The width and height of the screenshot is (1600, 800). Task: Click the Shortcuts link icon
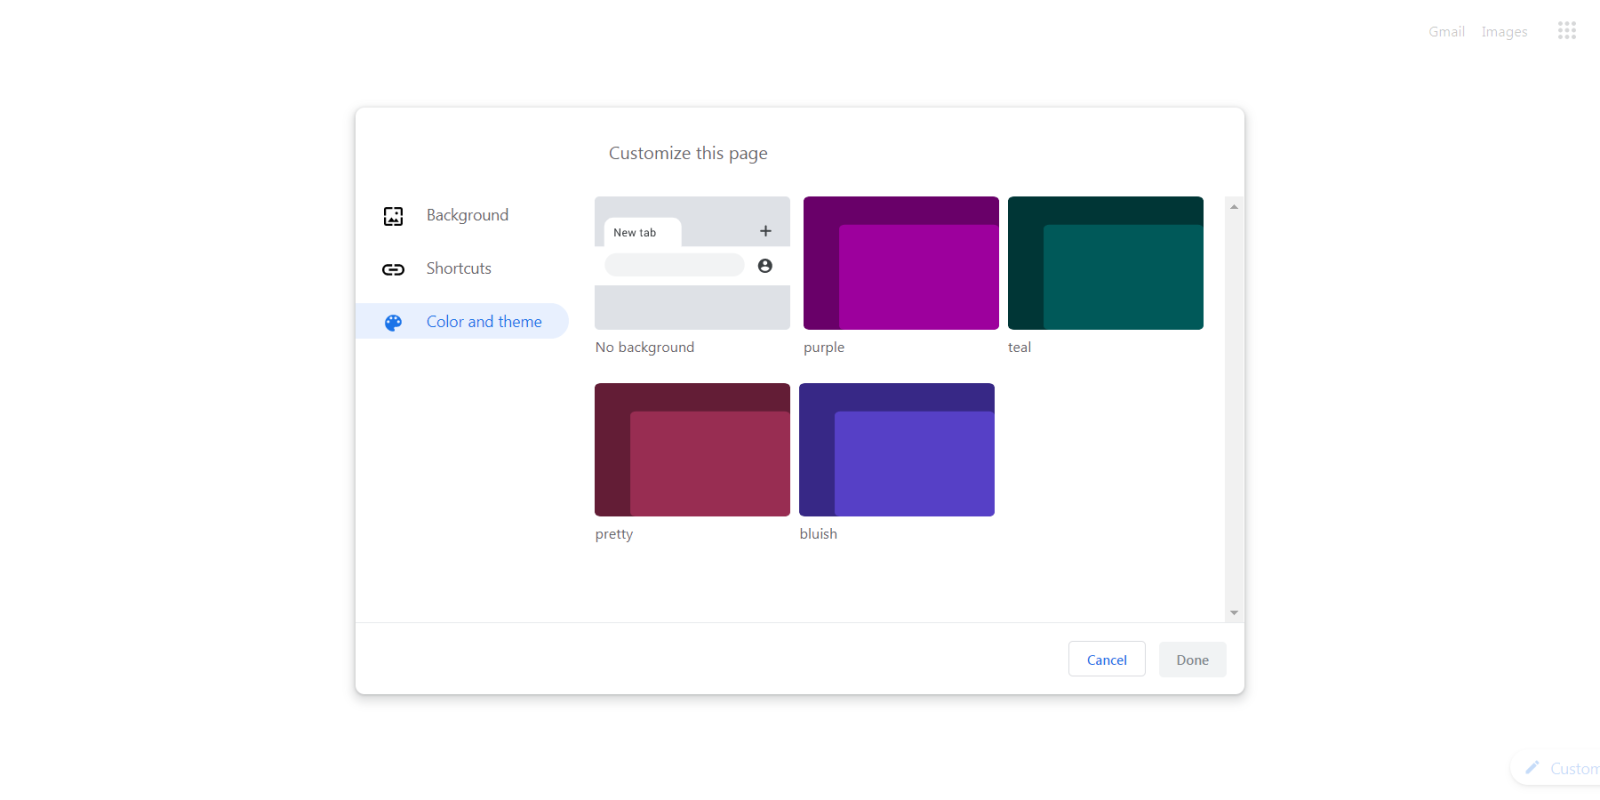[393, 270]
